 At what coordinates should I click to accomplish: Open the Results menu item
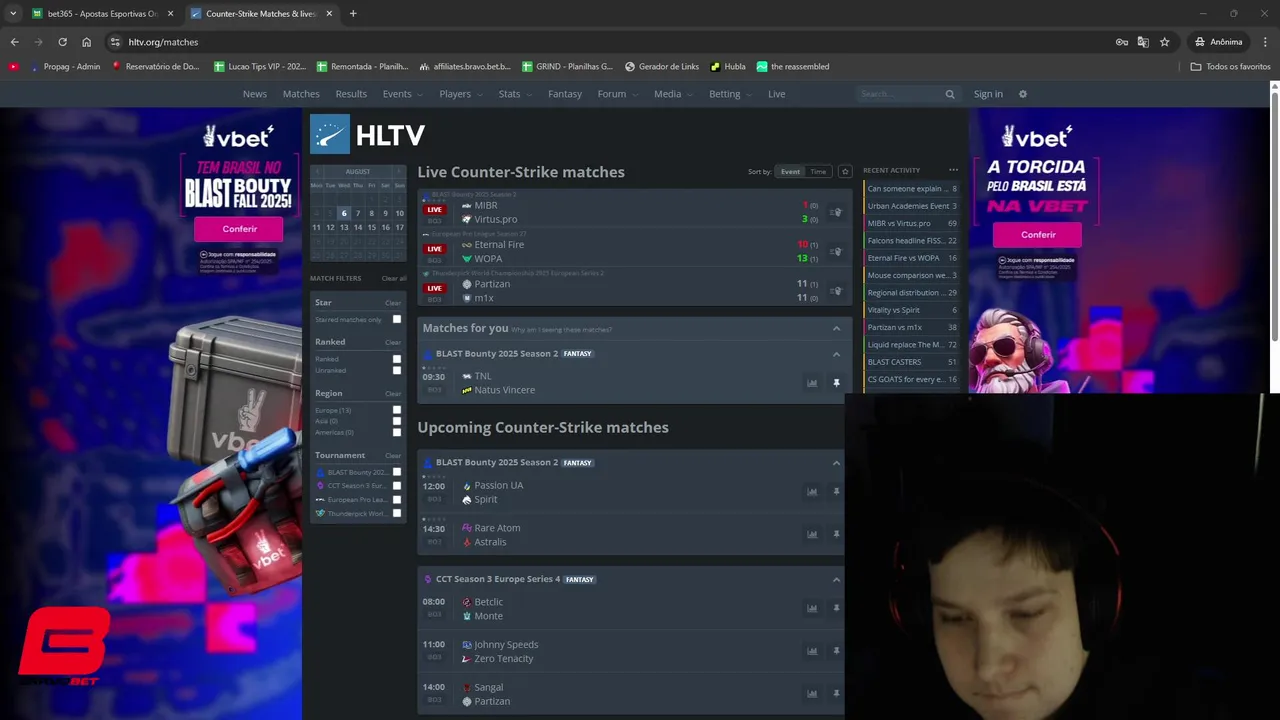(x=351, y=94)
